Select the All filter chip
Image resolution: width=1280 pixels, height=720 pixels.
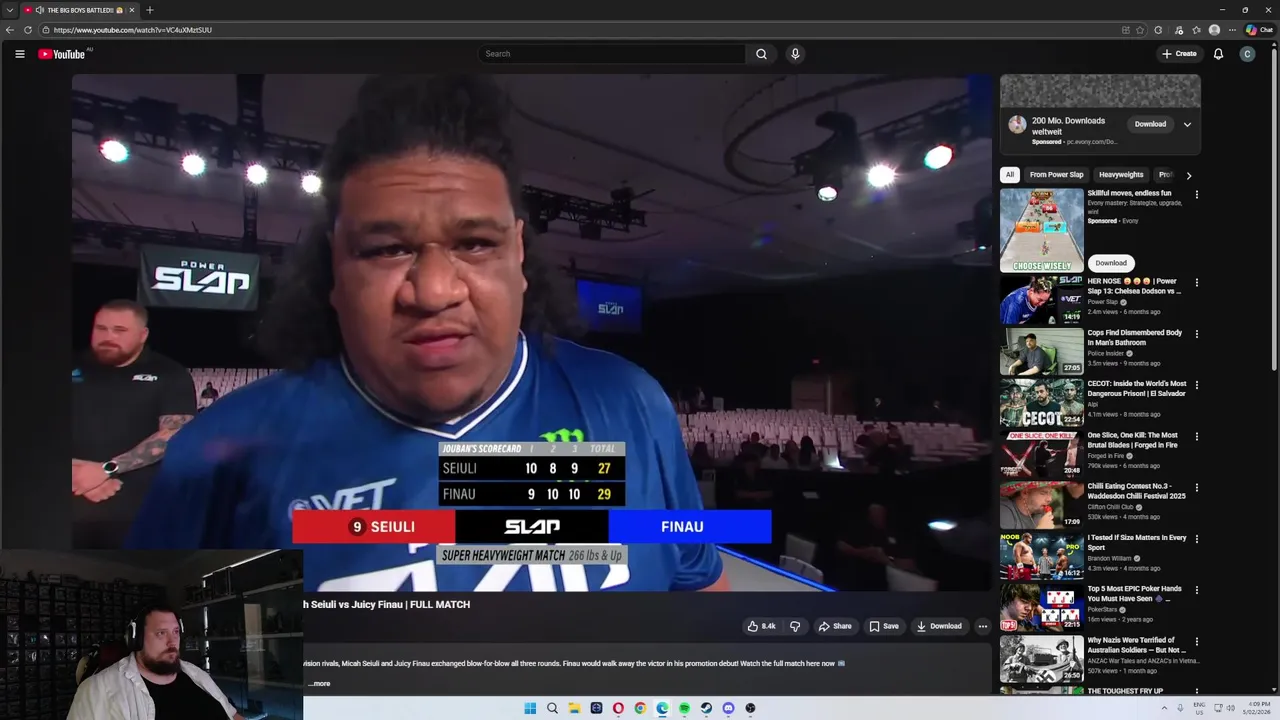pos(1010,175)
